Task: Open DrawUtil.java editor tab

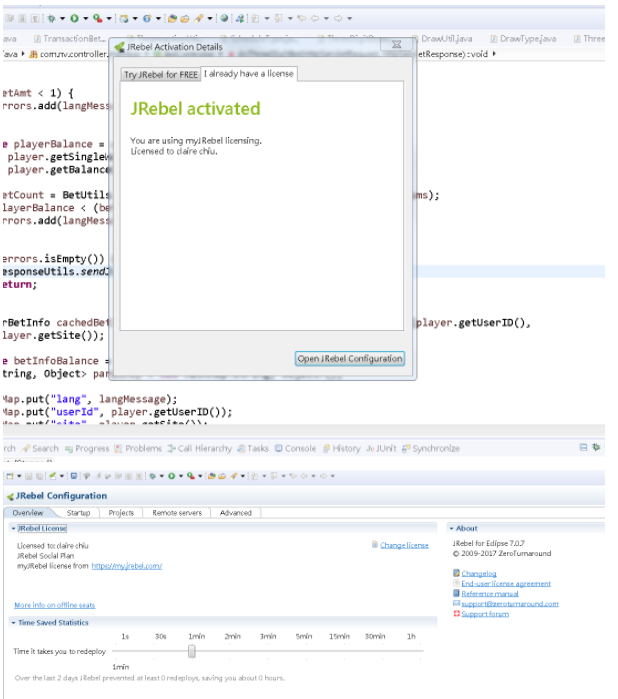Action: [442, 39]
